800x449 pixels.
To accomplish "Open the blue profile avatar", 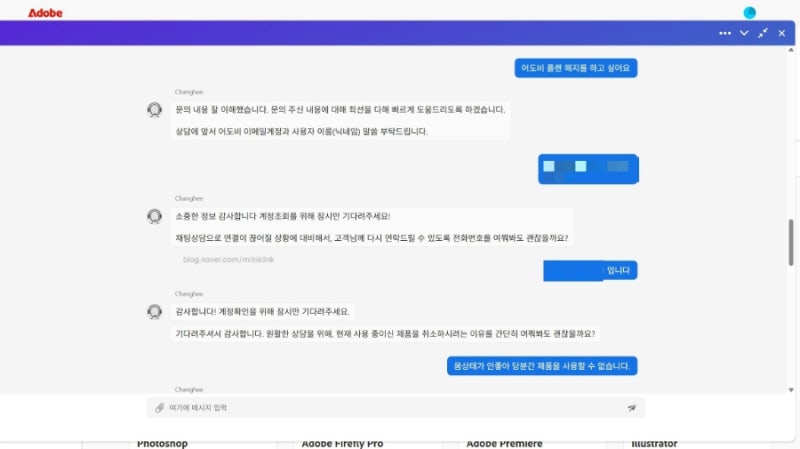I will pos(749,13).
